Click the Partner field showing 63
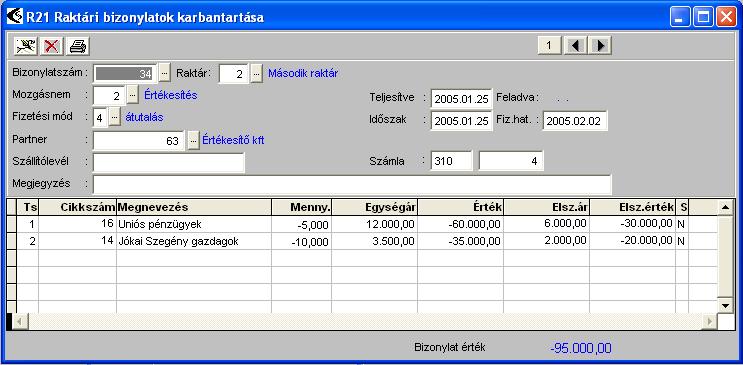This screenshot has width=743, height=365. [139, 141]
